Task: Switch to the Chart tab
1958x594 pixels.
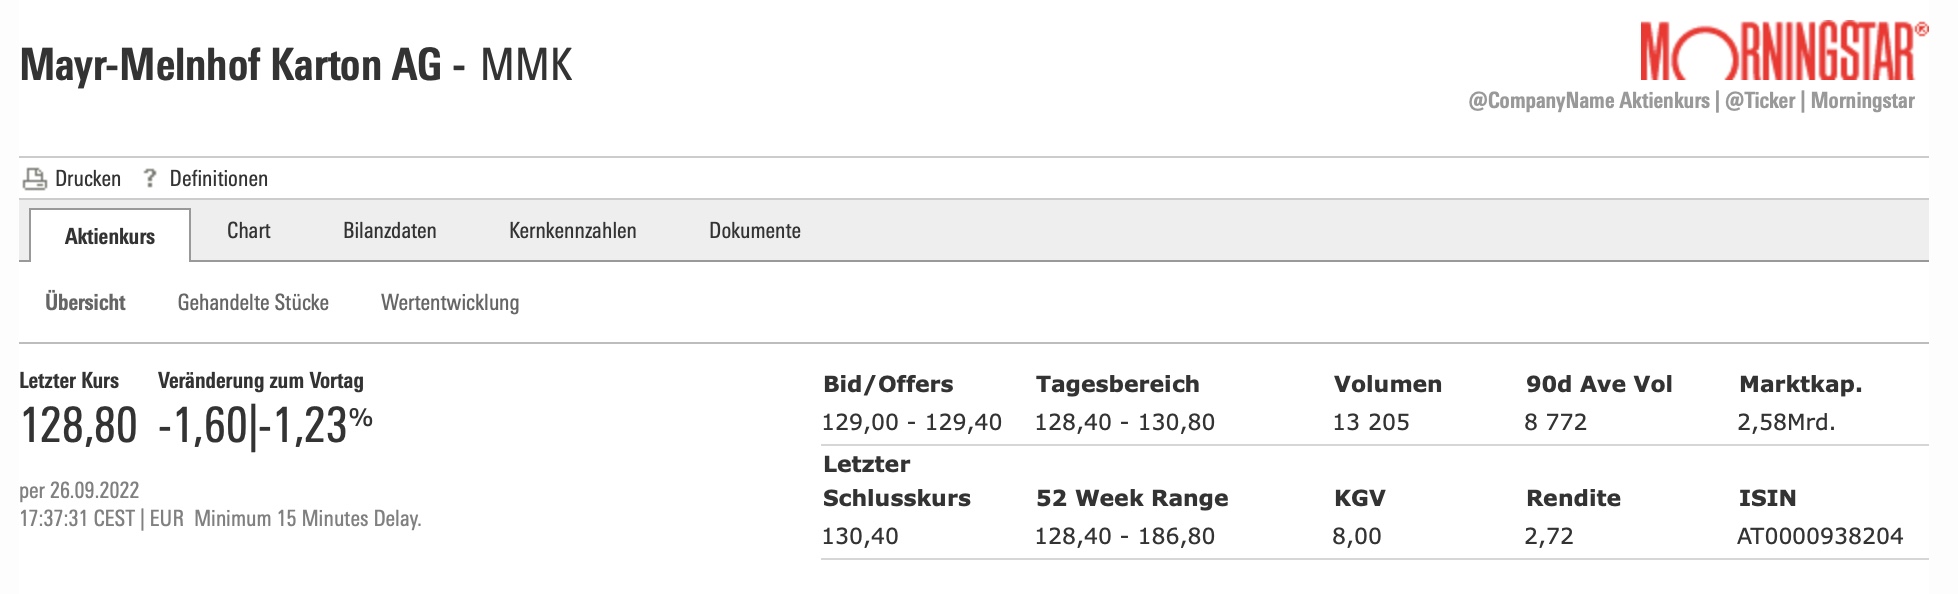Action: tap(248, 231)
